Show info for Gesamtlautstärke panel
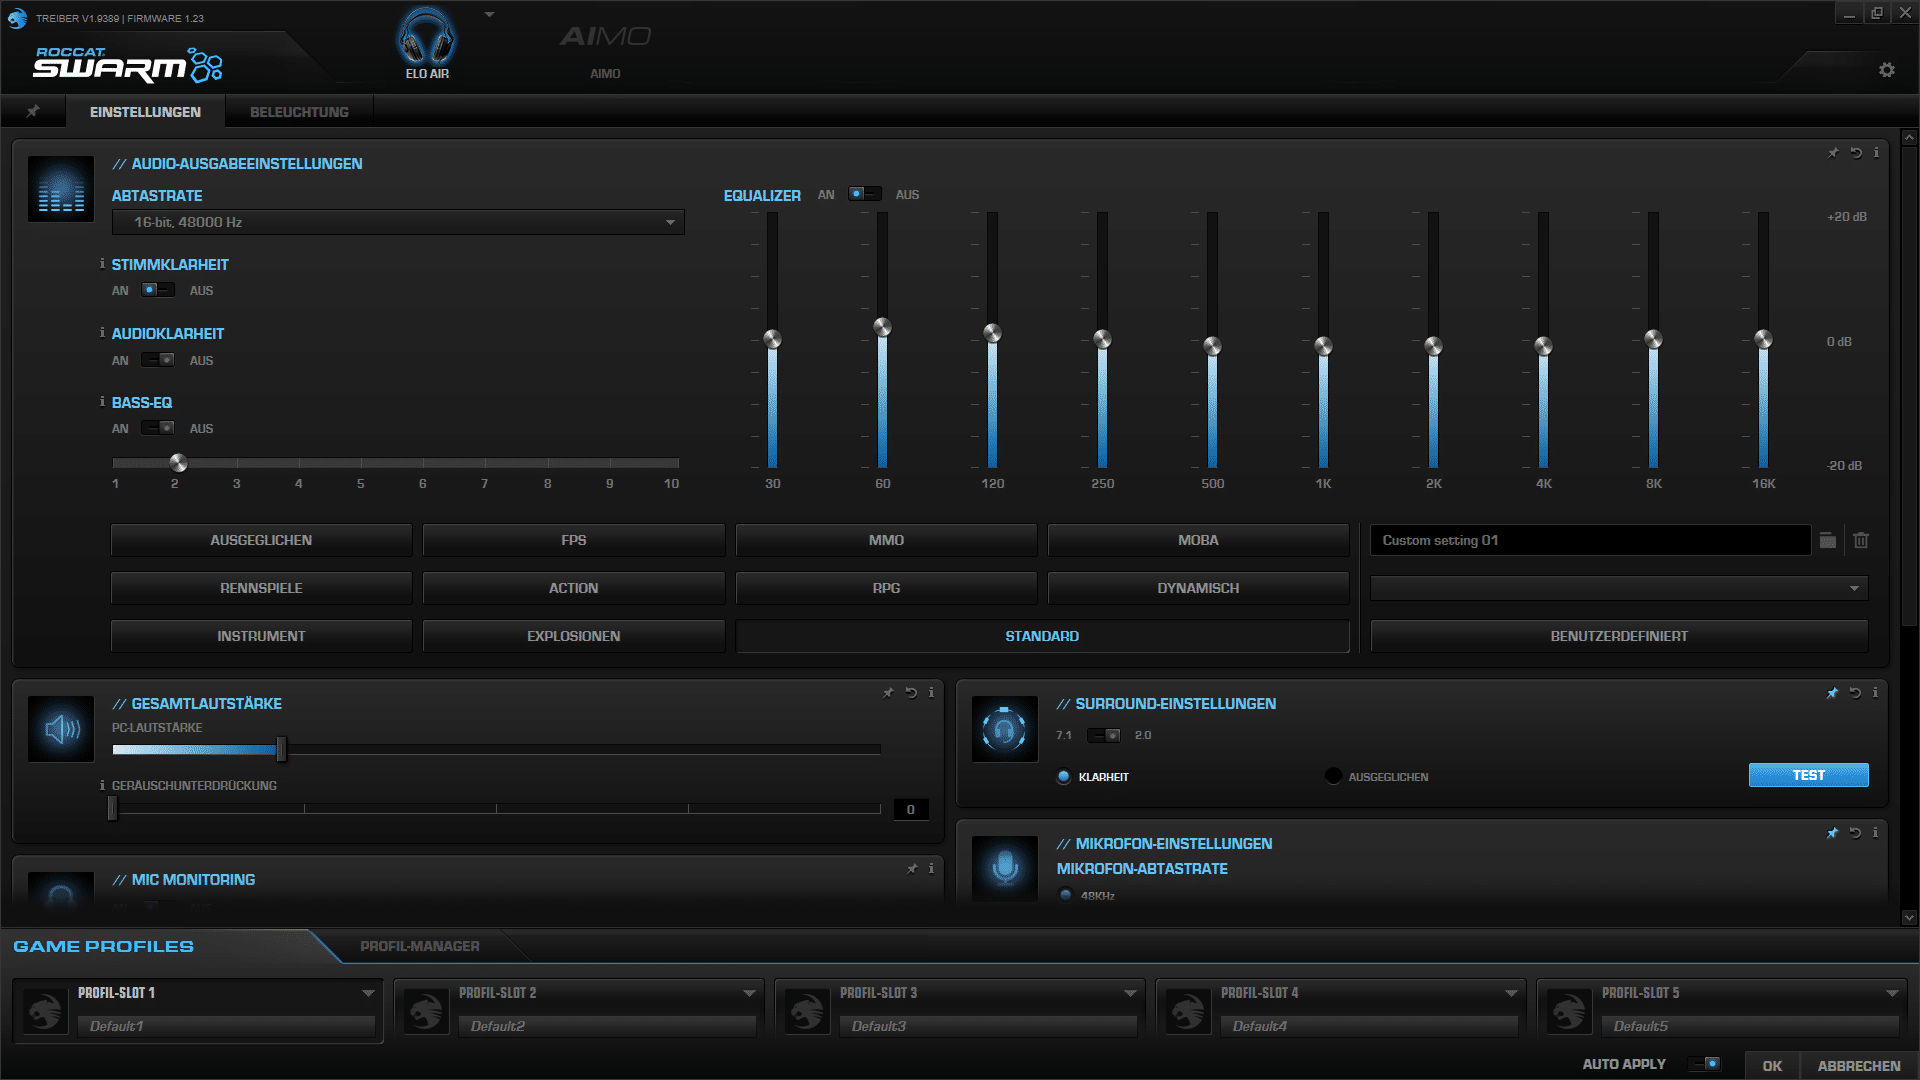The image size is (1920, 1080). point(931,692)
